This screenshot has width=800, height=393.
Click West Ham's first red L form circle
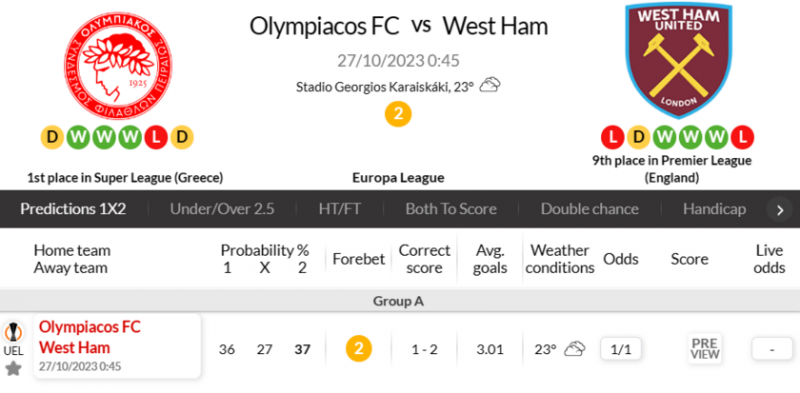click(x=613, y=138)
